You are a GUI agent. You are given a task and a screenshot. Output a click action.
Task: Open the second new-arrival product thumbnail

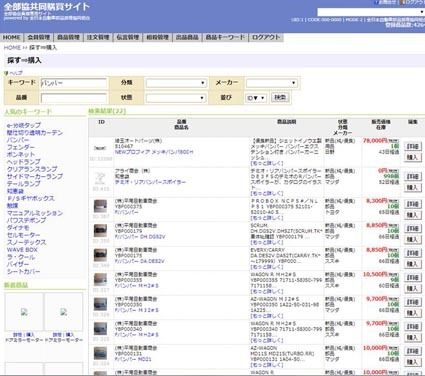[64, 312]
